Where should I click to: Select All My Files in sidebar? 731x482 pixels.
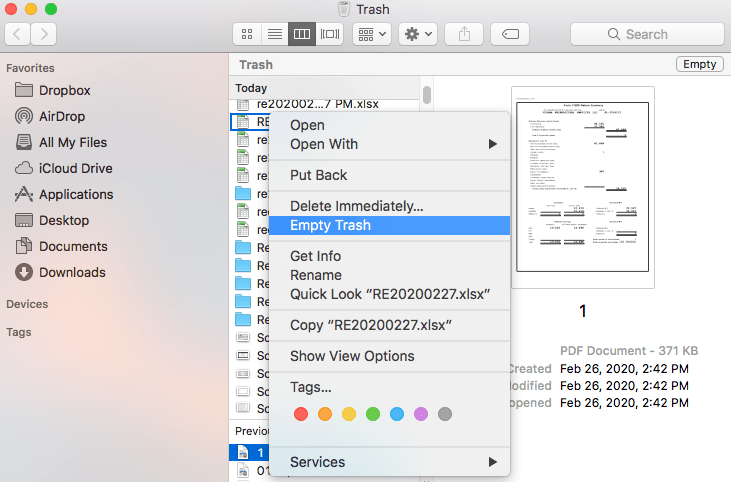[x=61, y=142]
